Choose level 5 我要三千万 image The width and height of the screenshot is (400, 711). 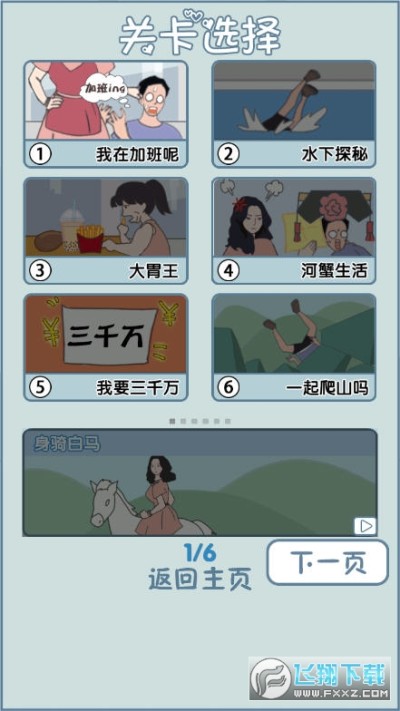click(106, 334)
